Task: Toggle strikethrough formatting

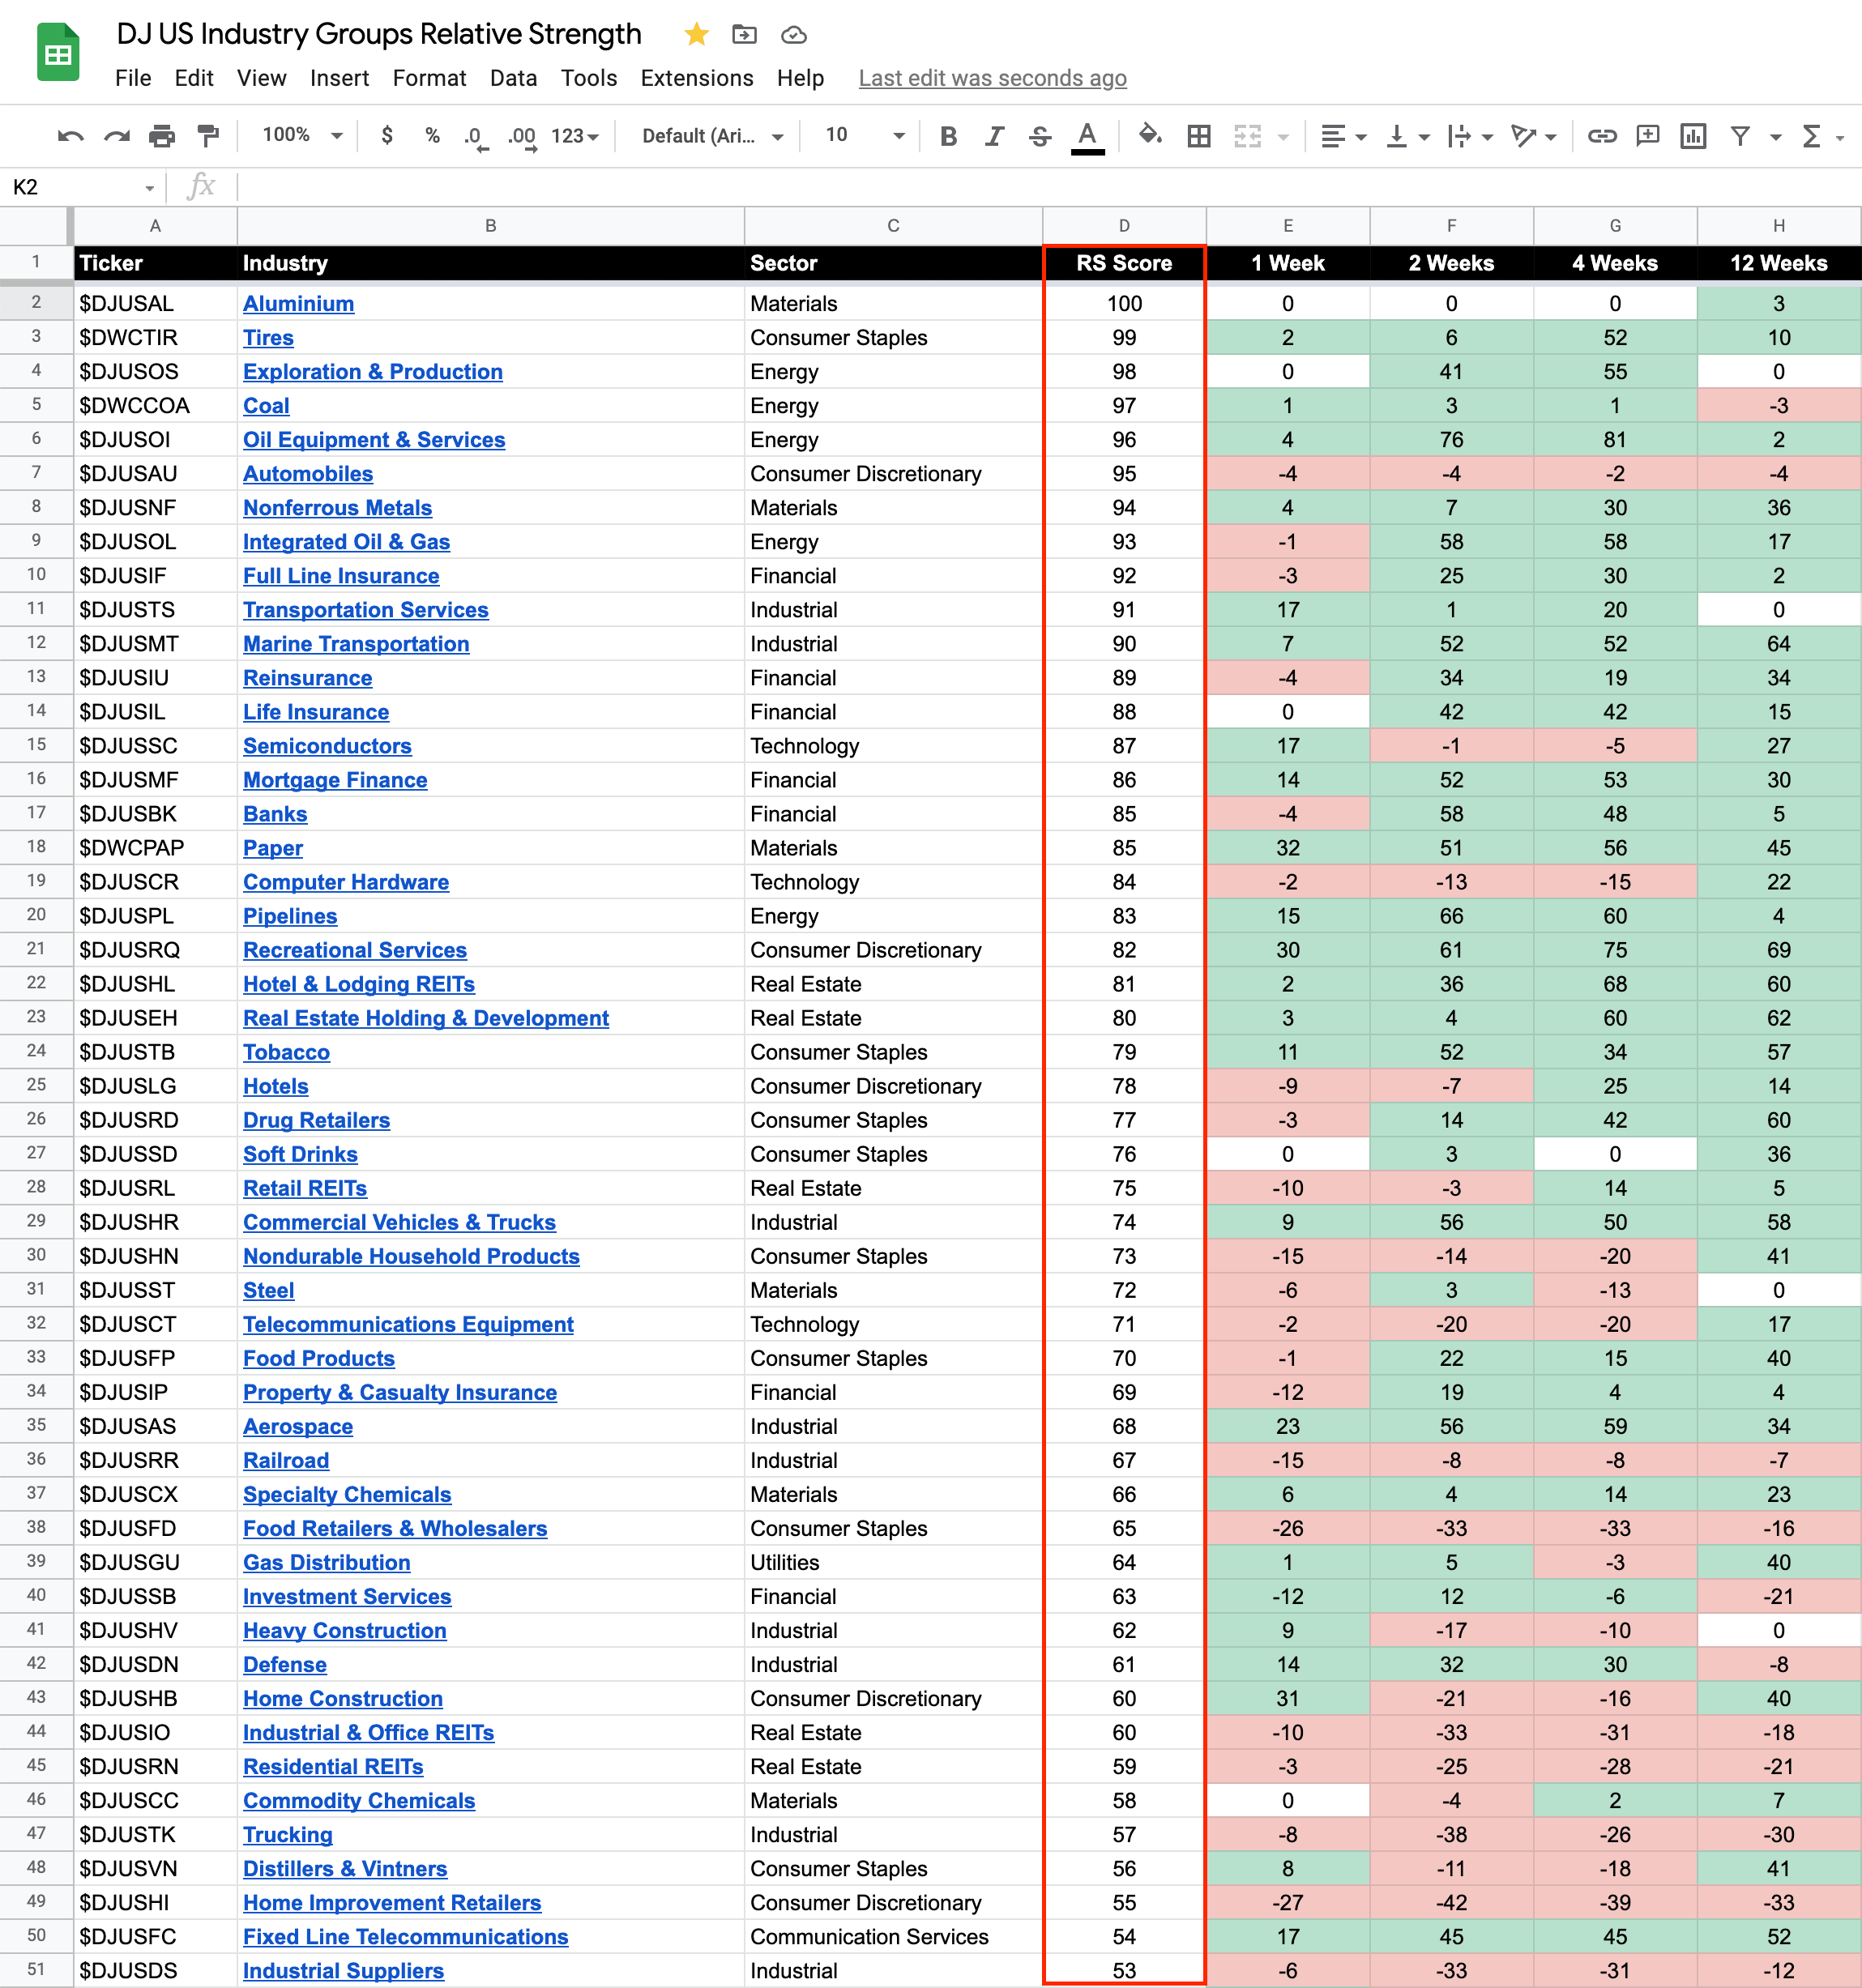Action: pyautogui.click(x=1040, y=136)
